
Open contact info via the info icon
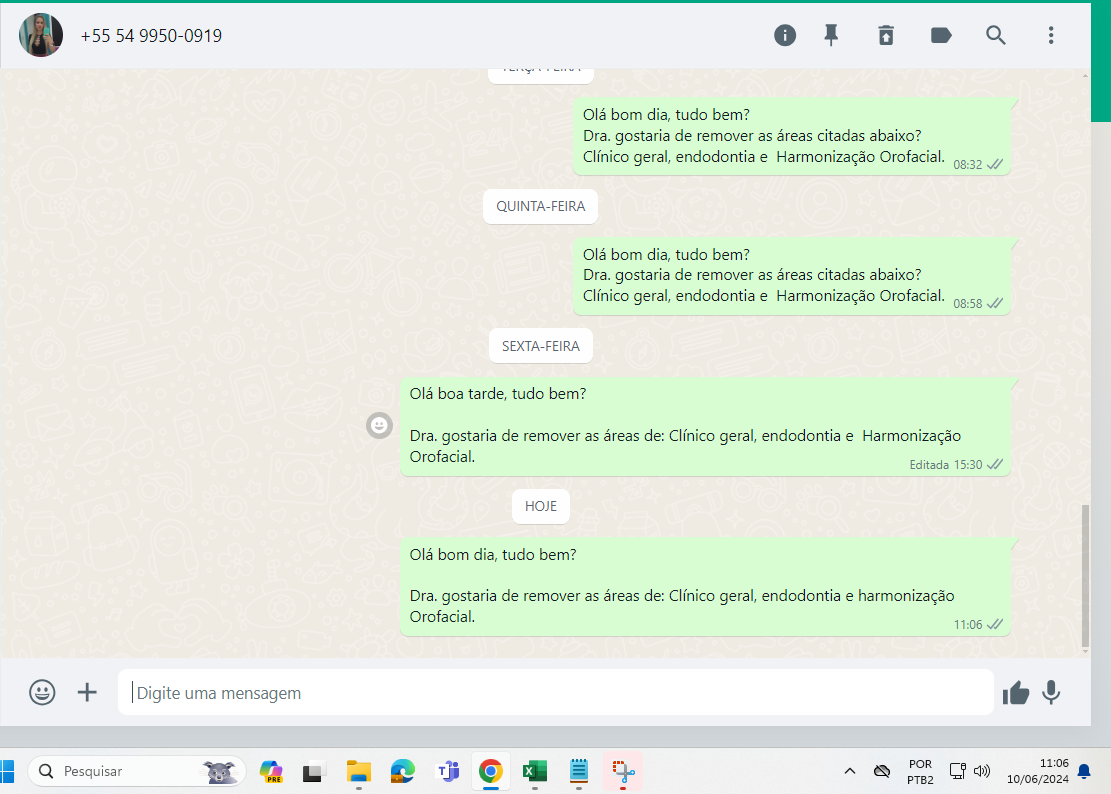pyautogui.click(x=784, y=35)
